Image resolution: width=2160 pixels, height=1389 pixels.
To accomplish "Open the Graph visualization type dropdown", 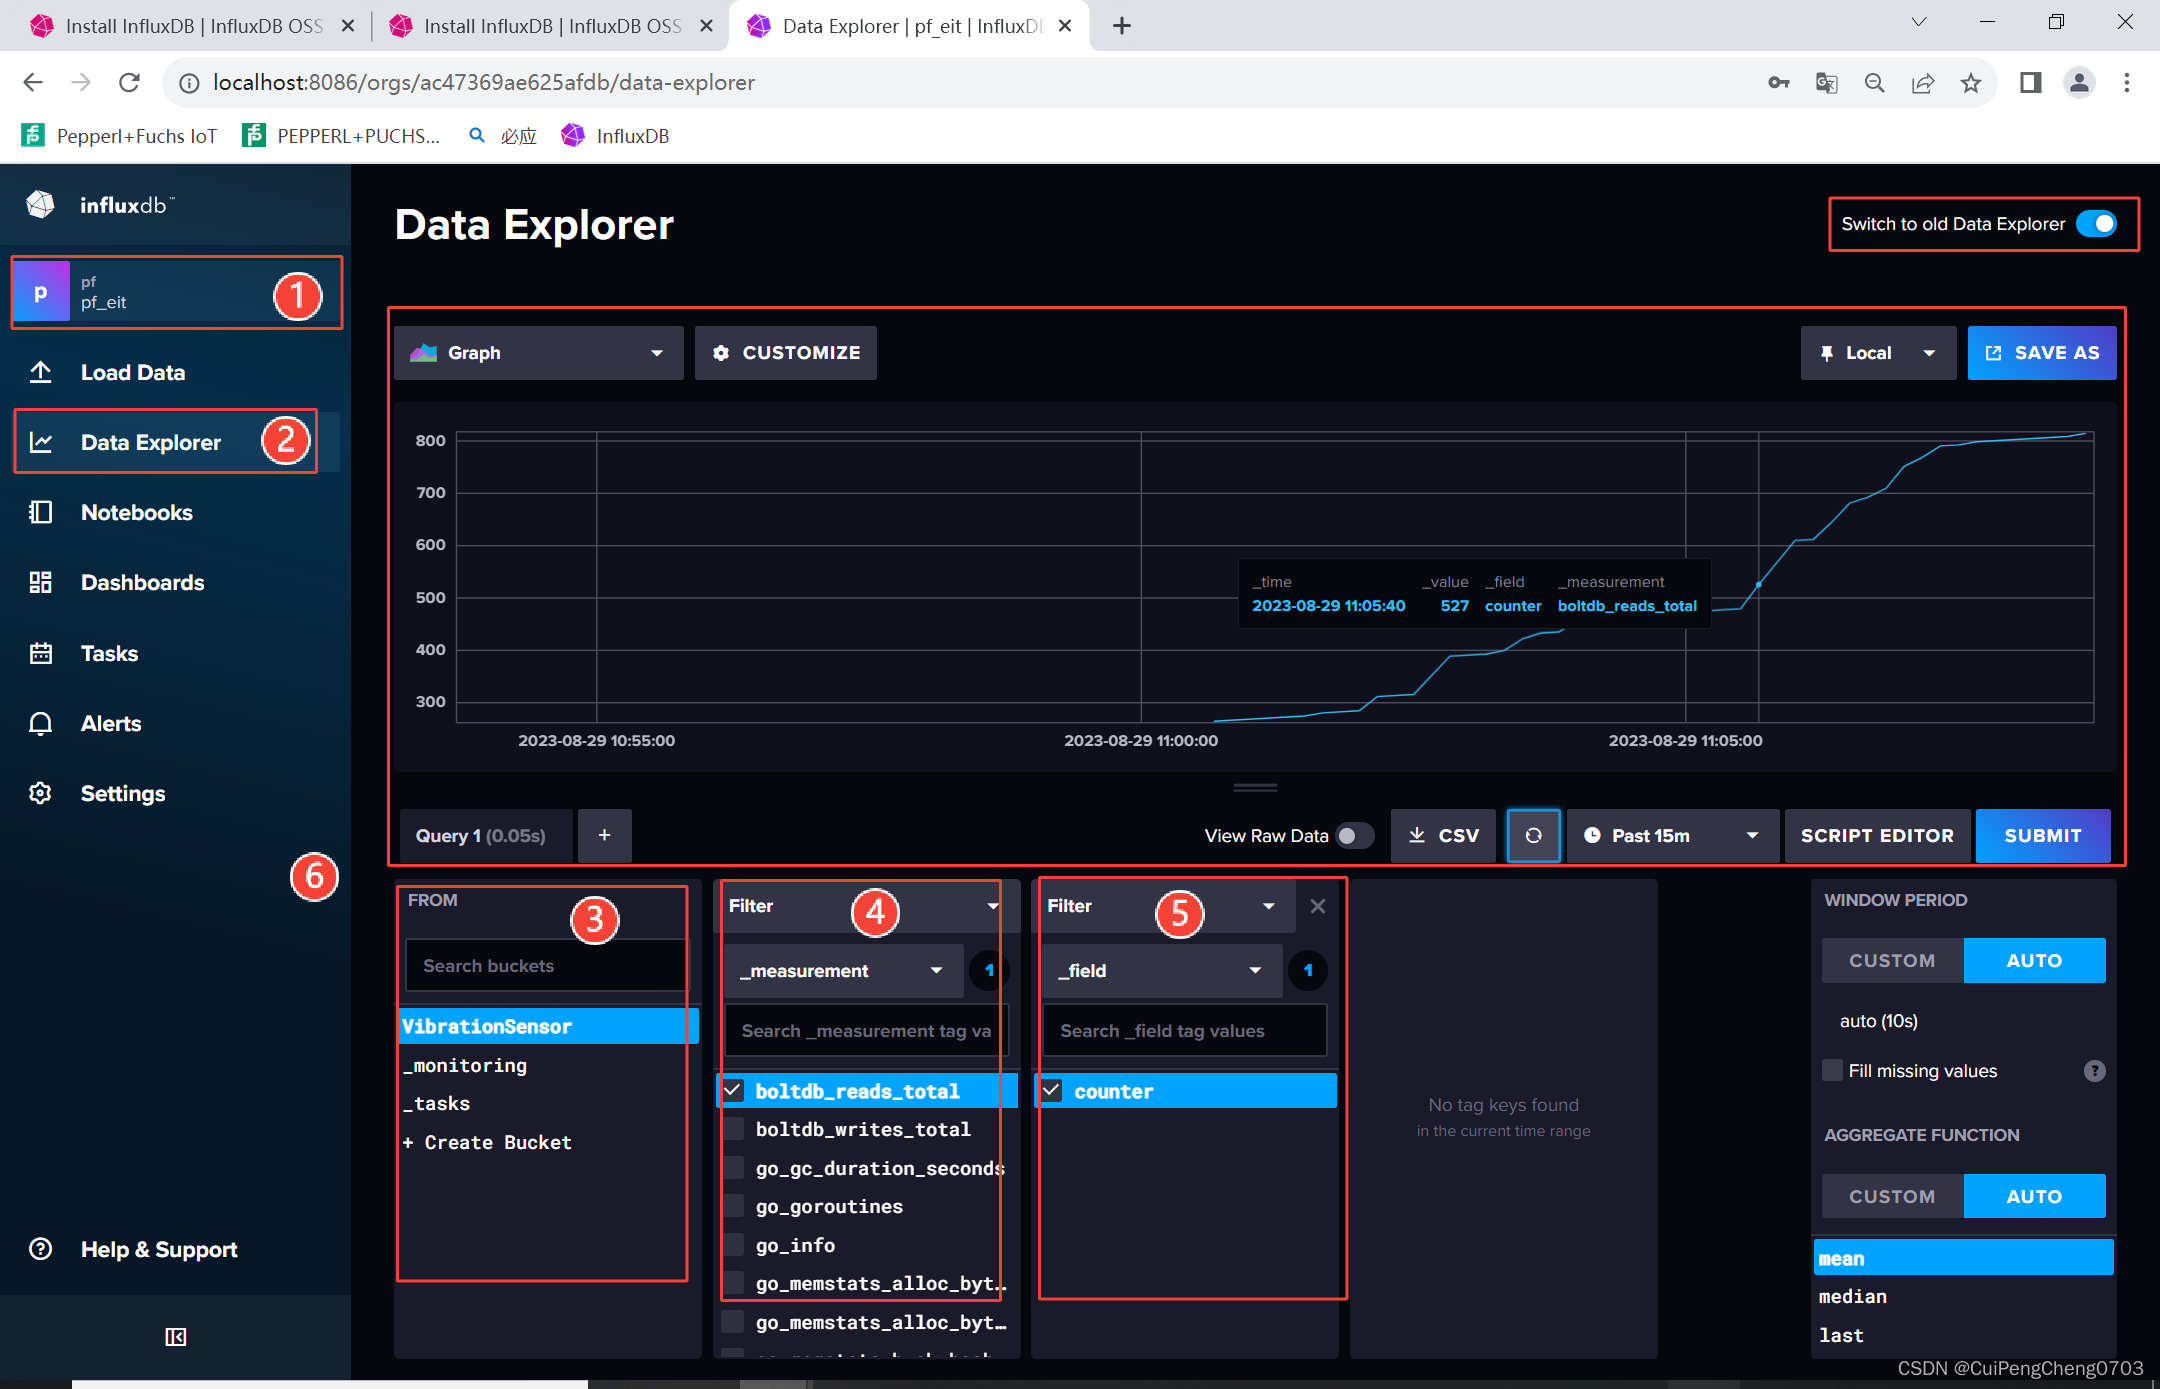I will point(538,353).
